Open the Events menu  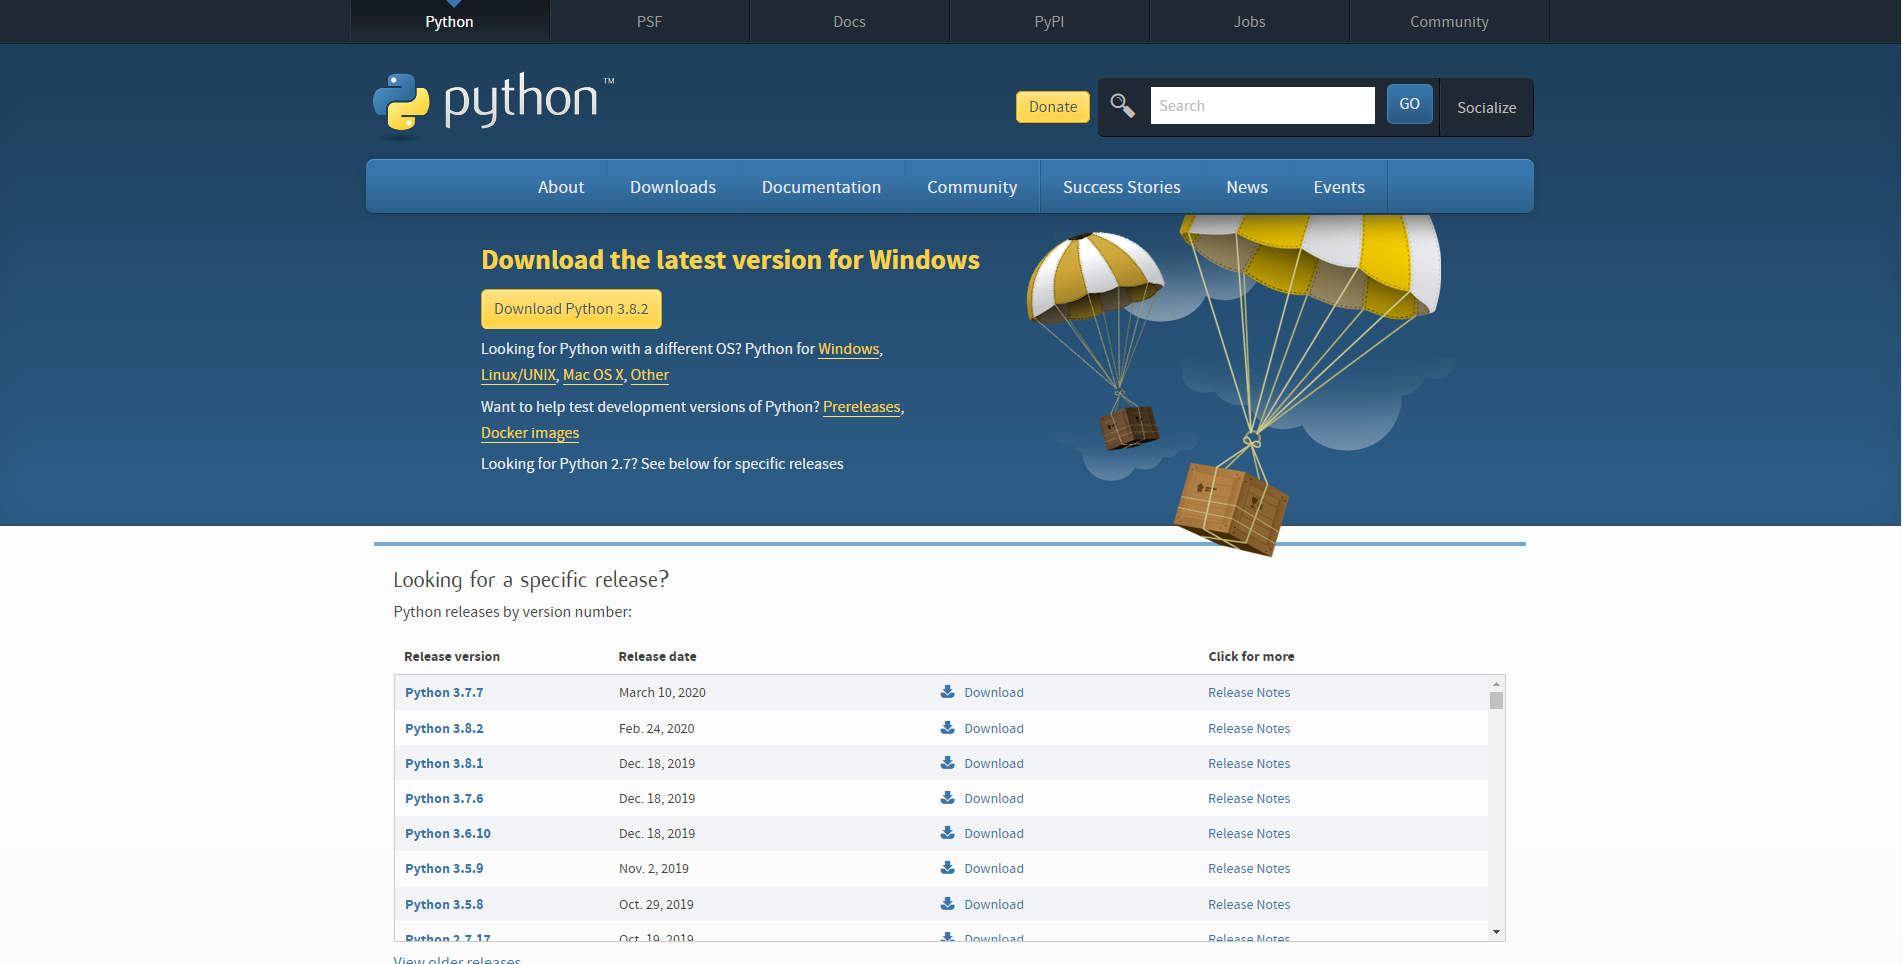tap(1339, 187)
